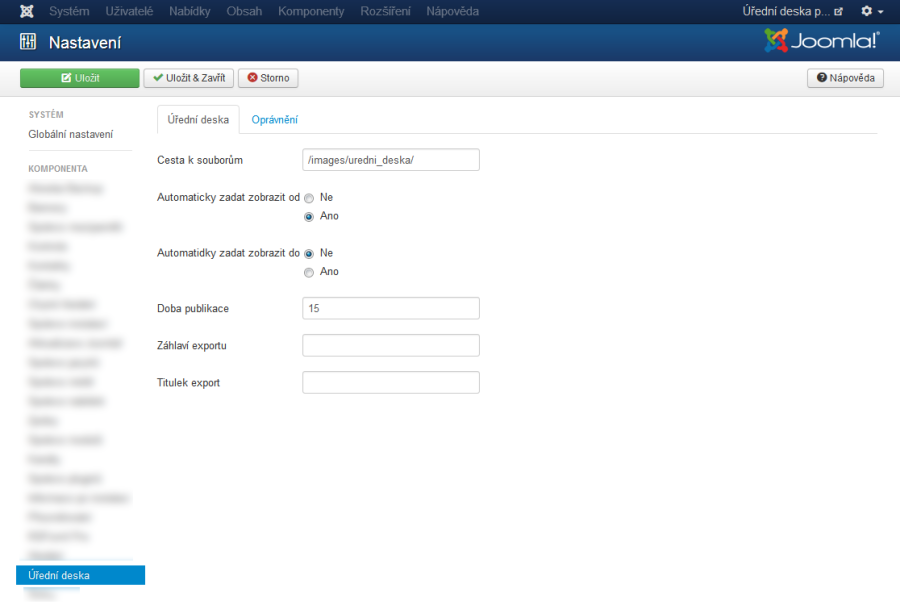The width and height of the screenshot is (900, 606).
Task: Open the Systém dropdown menu
Action: (69, 11)
